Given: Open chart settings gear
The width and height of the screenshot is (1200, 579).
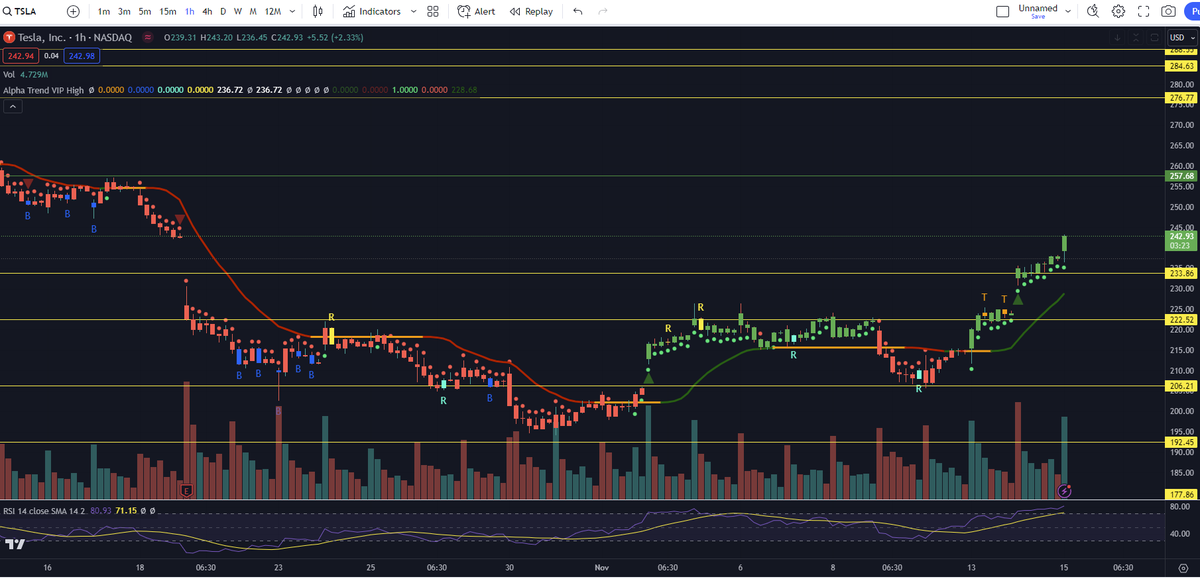Looking at the screenshot, I should 1118,12.
